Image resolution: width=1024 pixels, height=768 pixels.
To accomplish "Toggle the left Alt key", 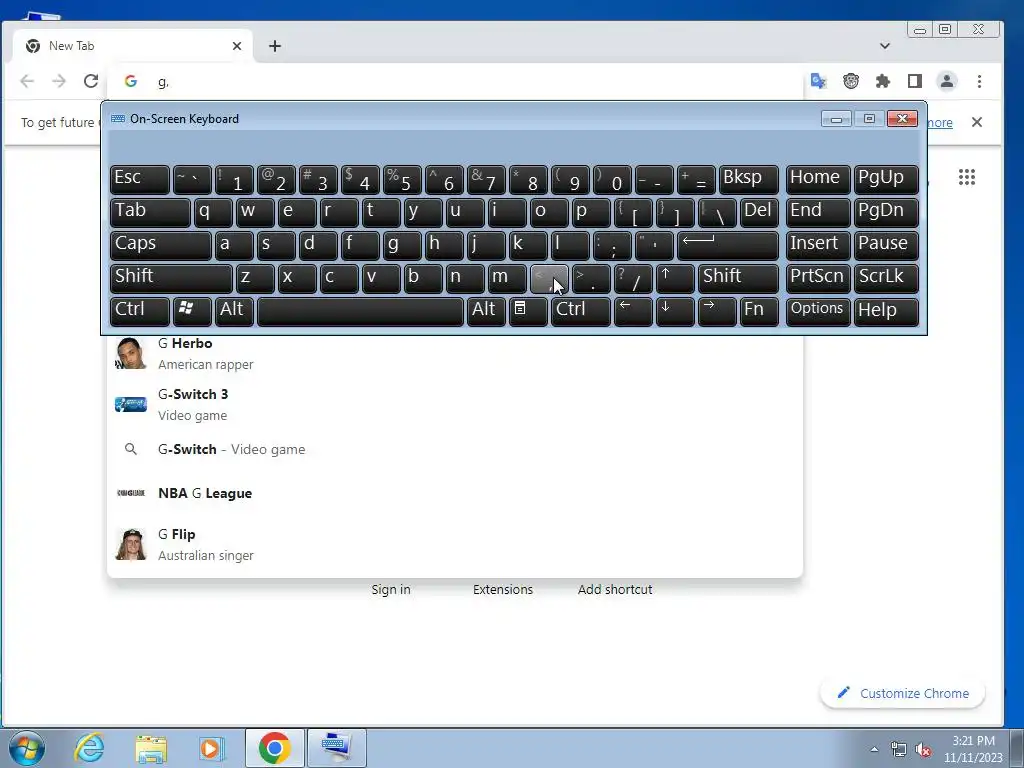I will pos(234,311).
